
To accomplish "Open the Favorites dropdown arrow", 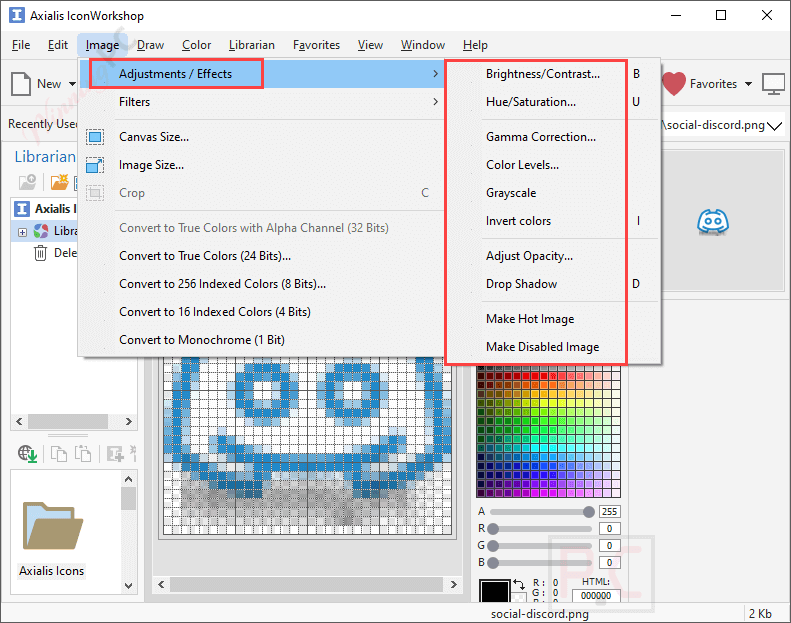I will pyautogui.click(x=748, y=84).
